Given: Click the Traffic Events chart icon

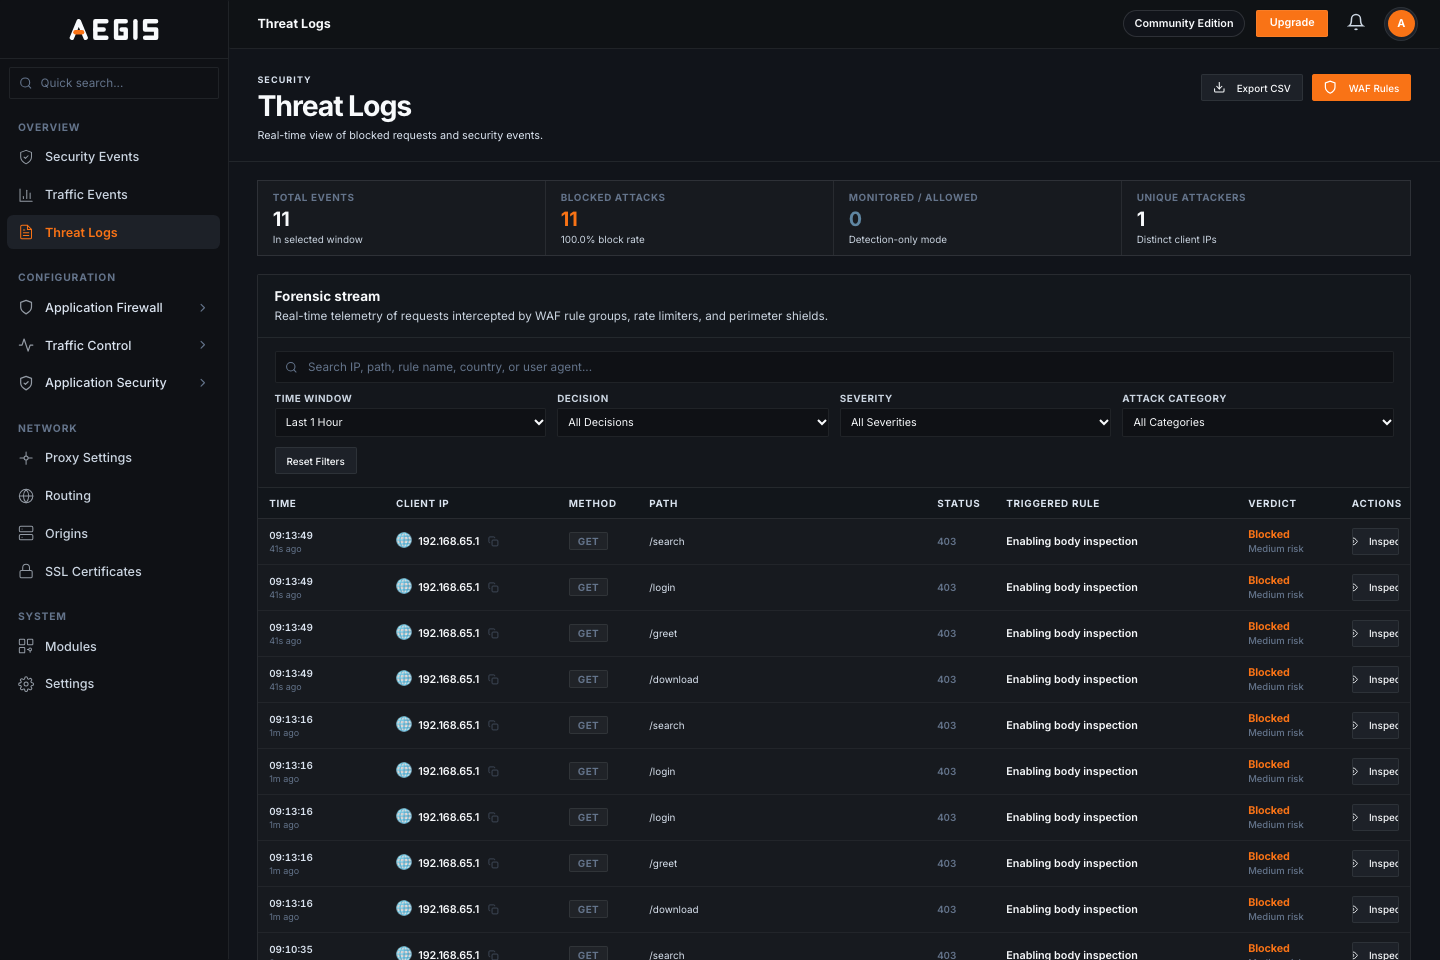Looking at the screenshot, I should click(26, 195).
